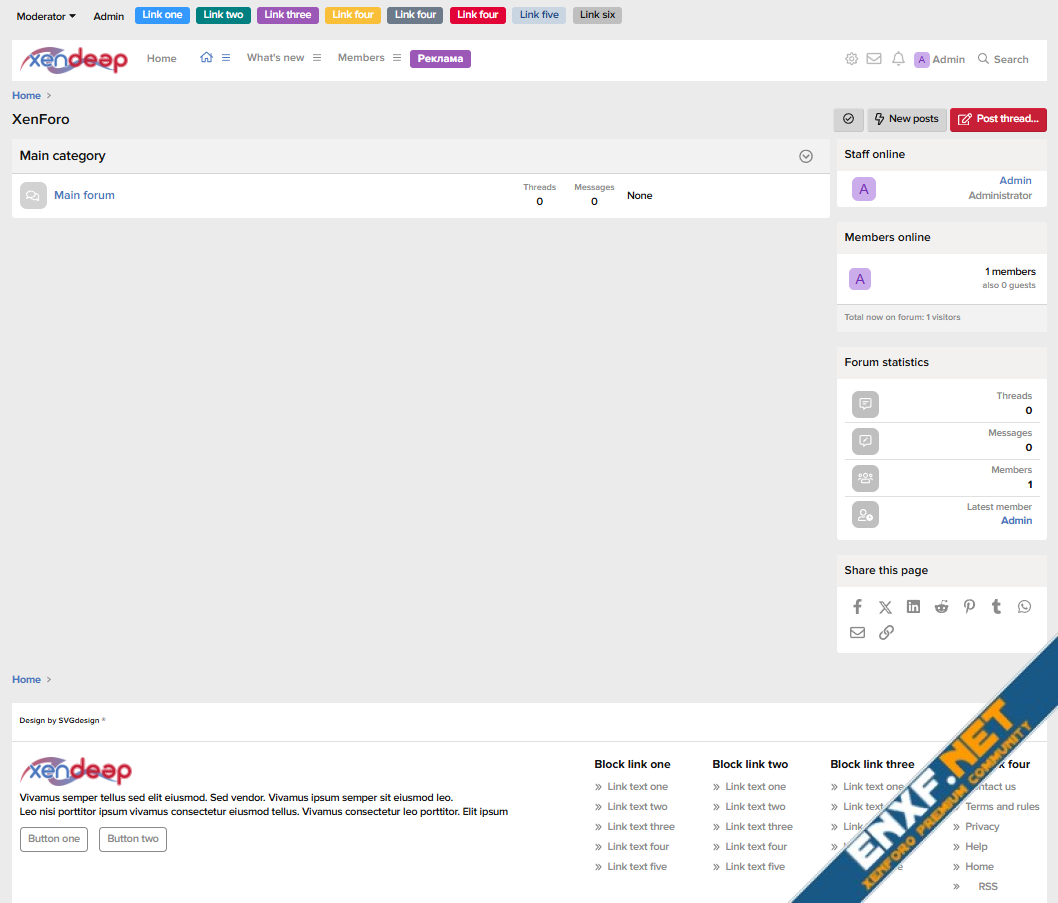
Task: Share this page on Reddit
Action: (941, 607)
